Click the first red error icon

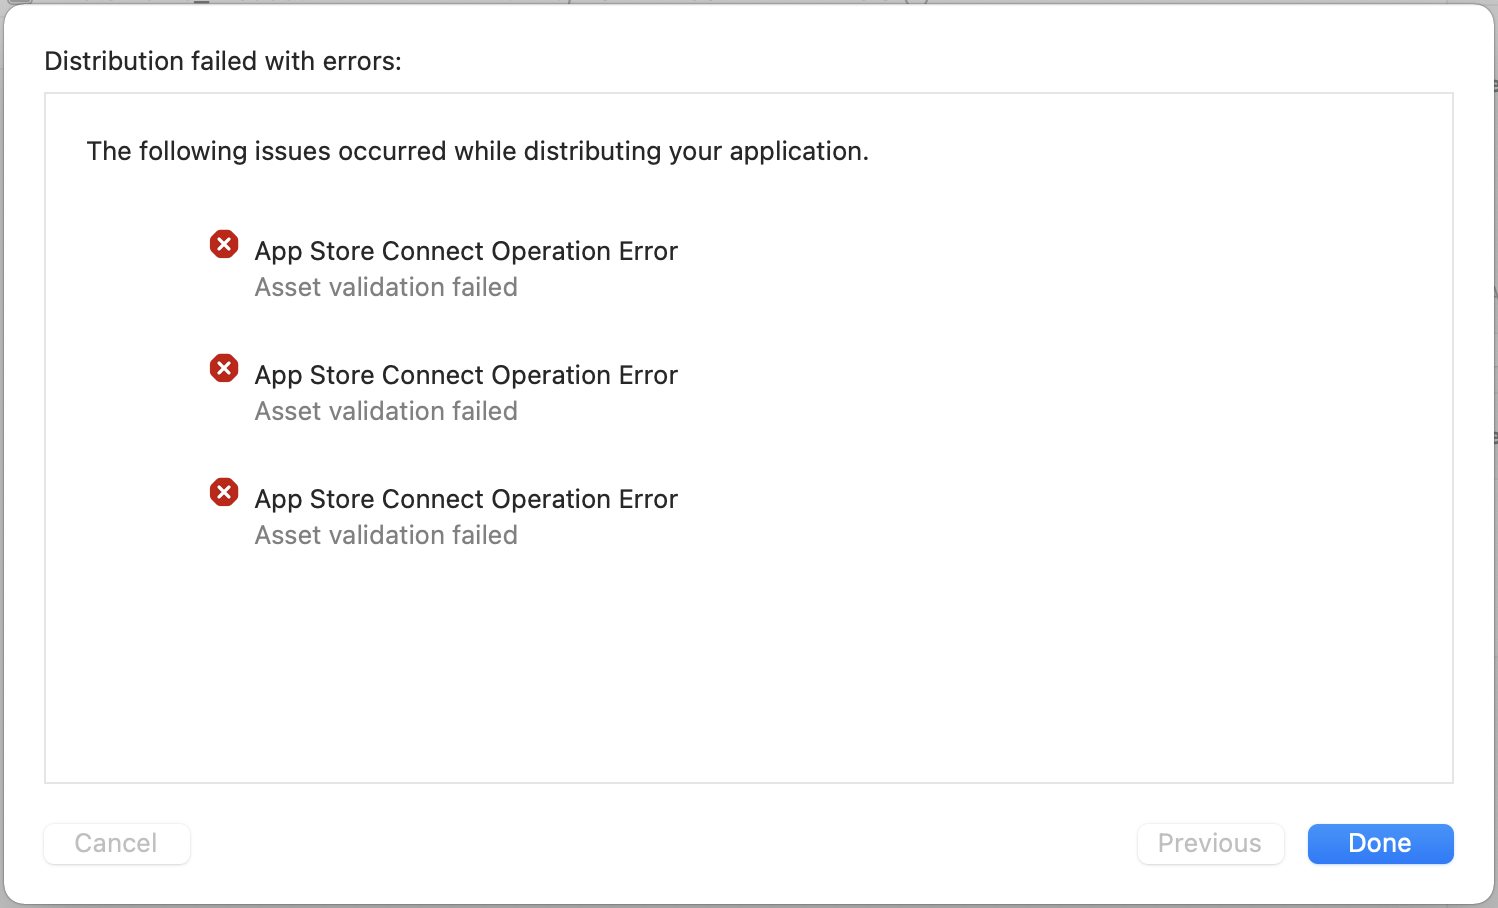[224, 244]
